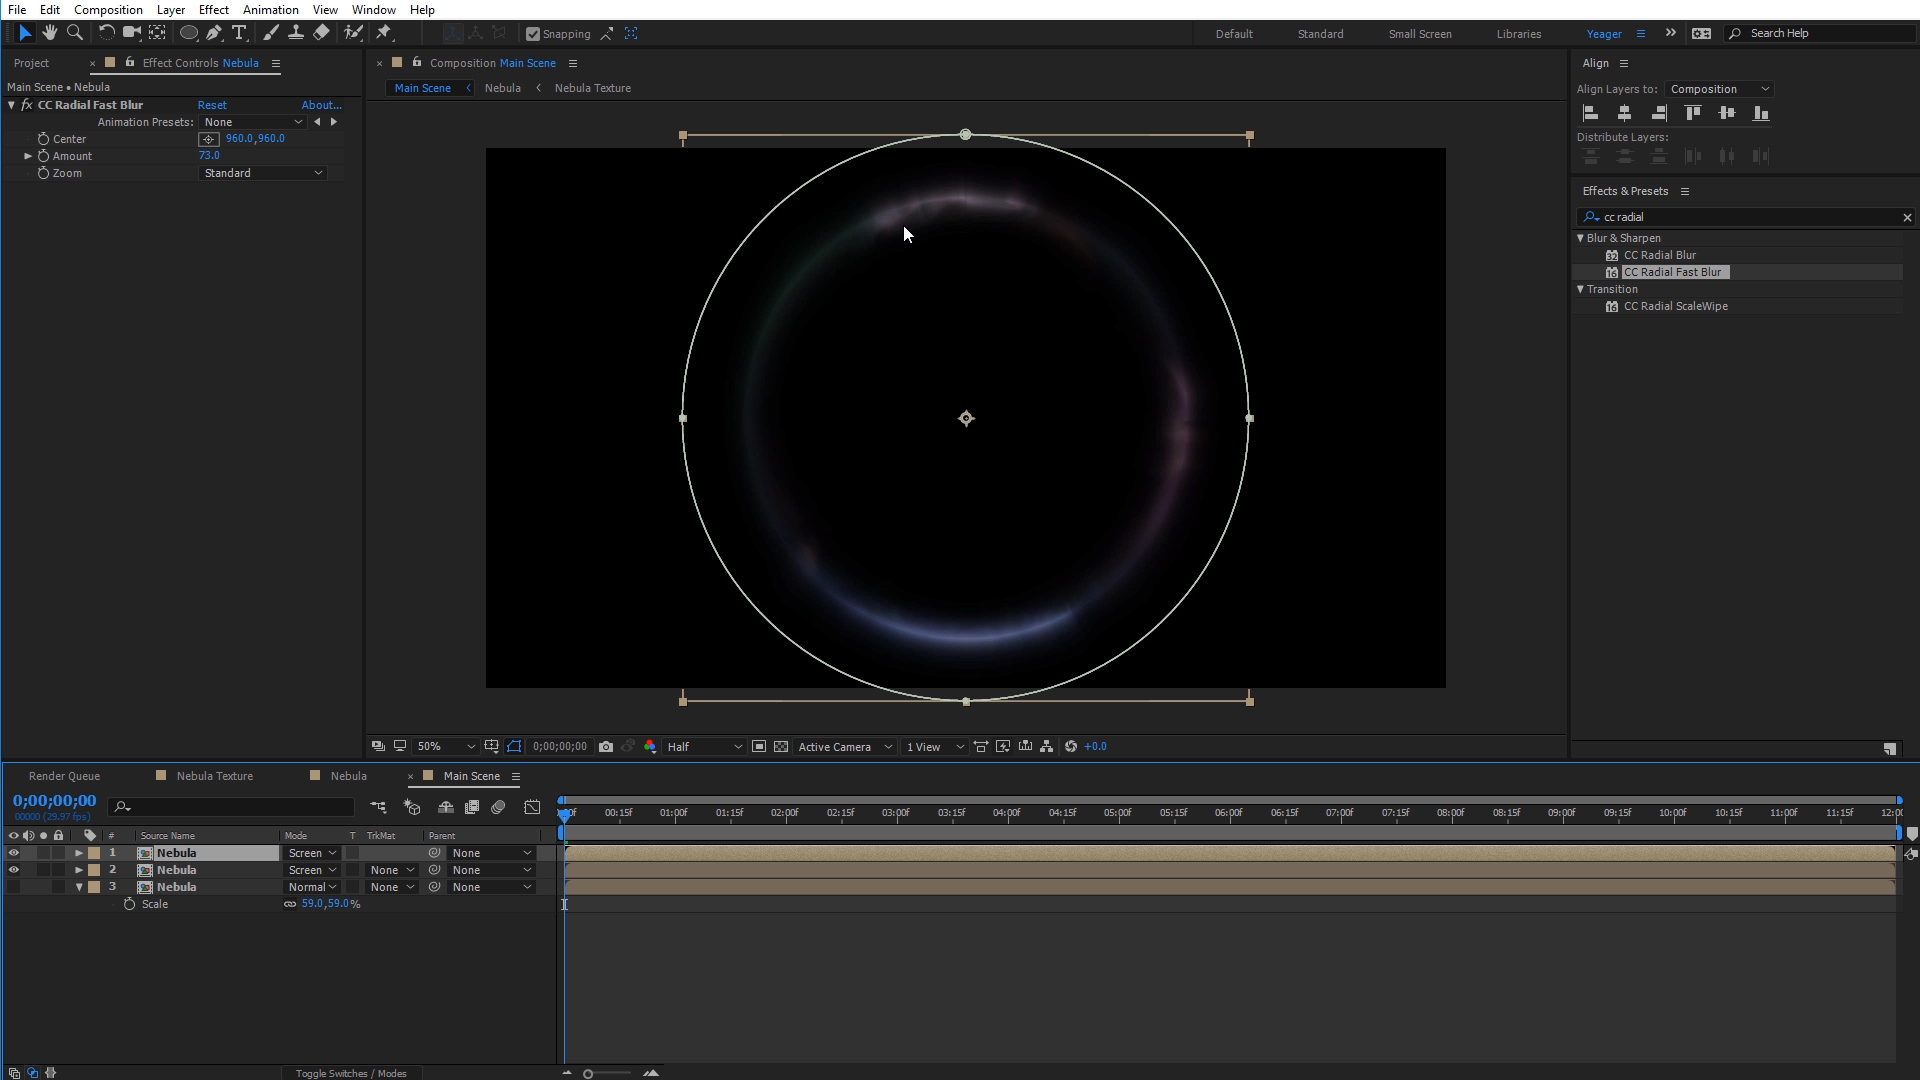
Task: Click Align Left icon in Align panel
Action: tap(1590, 113)
